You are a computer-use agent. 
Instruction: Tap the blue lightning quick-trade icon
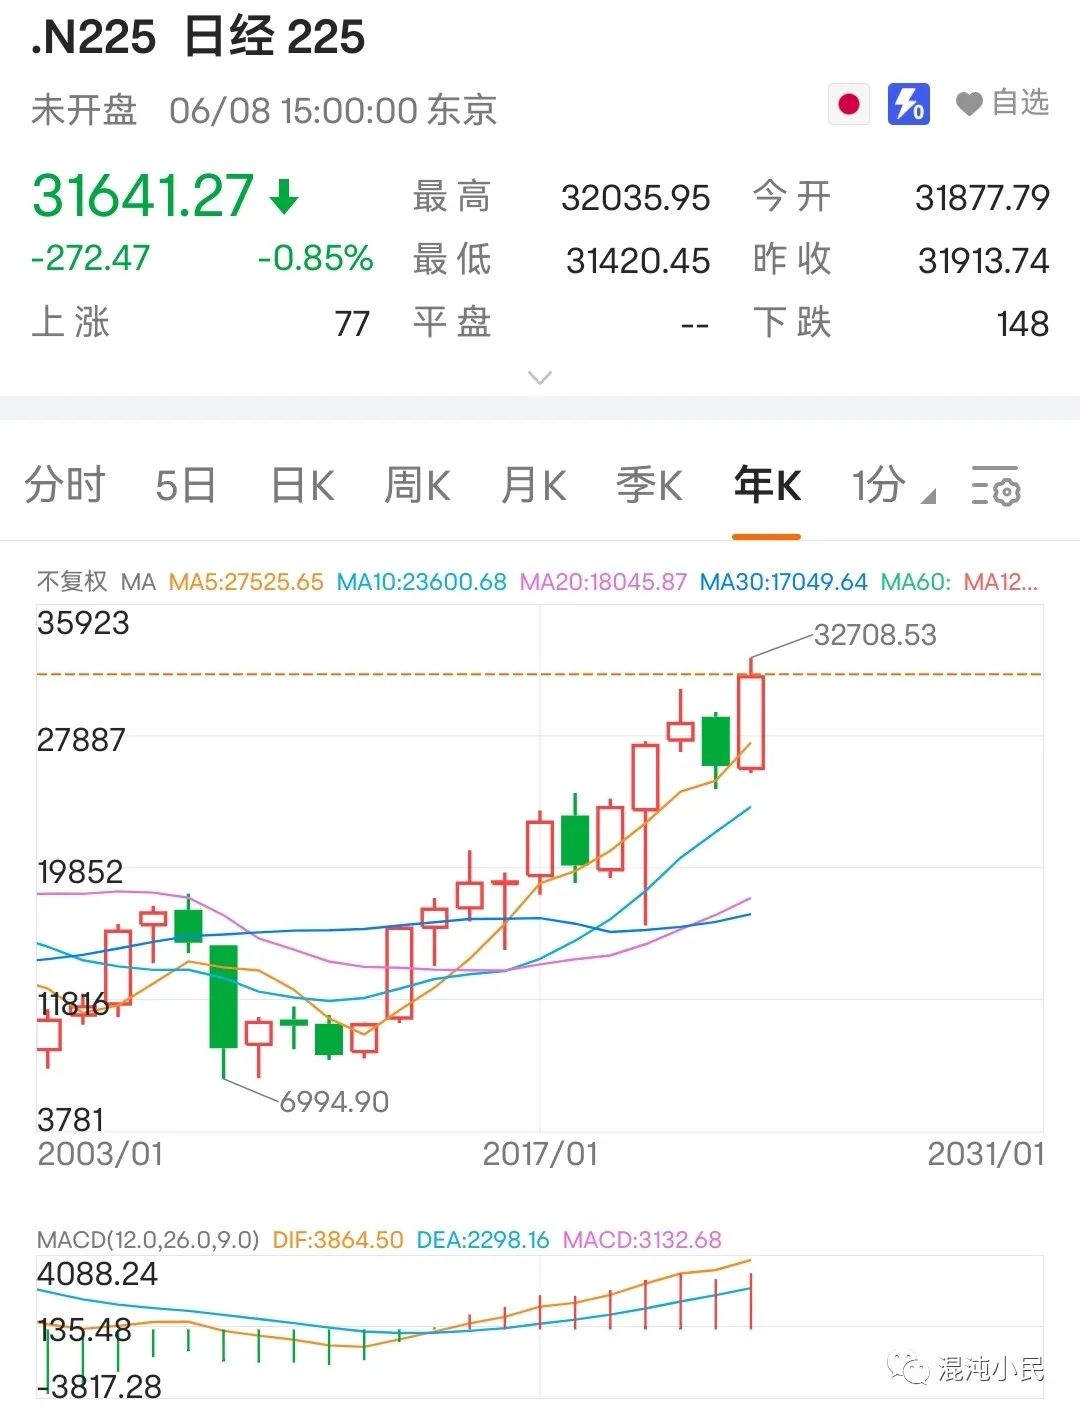pyautogui.click(x=908, y=104)
